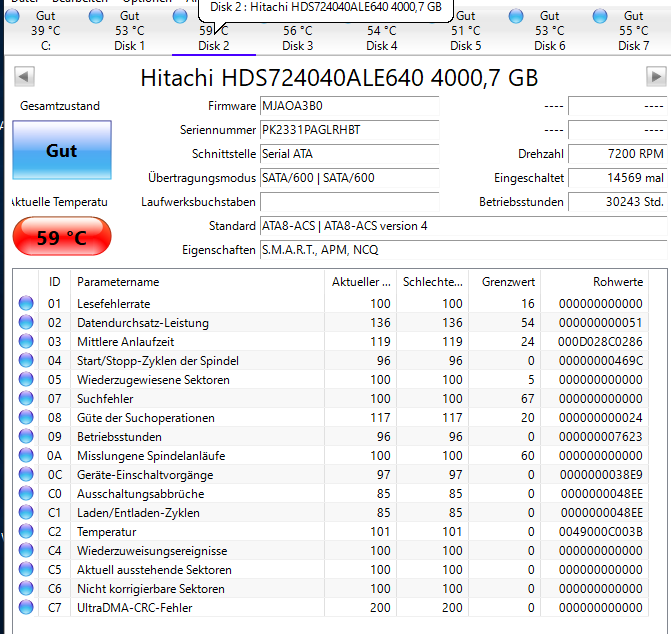
Task: Click status orb for Suchfehler row
Action: [26, 398]
